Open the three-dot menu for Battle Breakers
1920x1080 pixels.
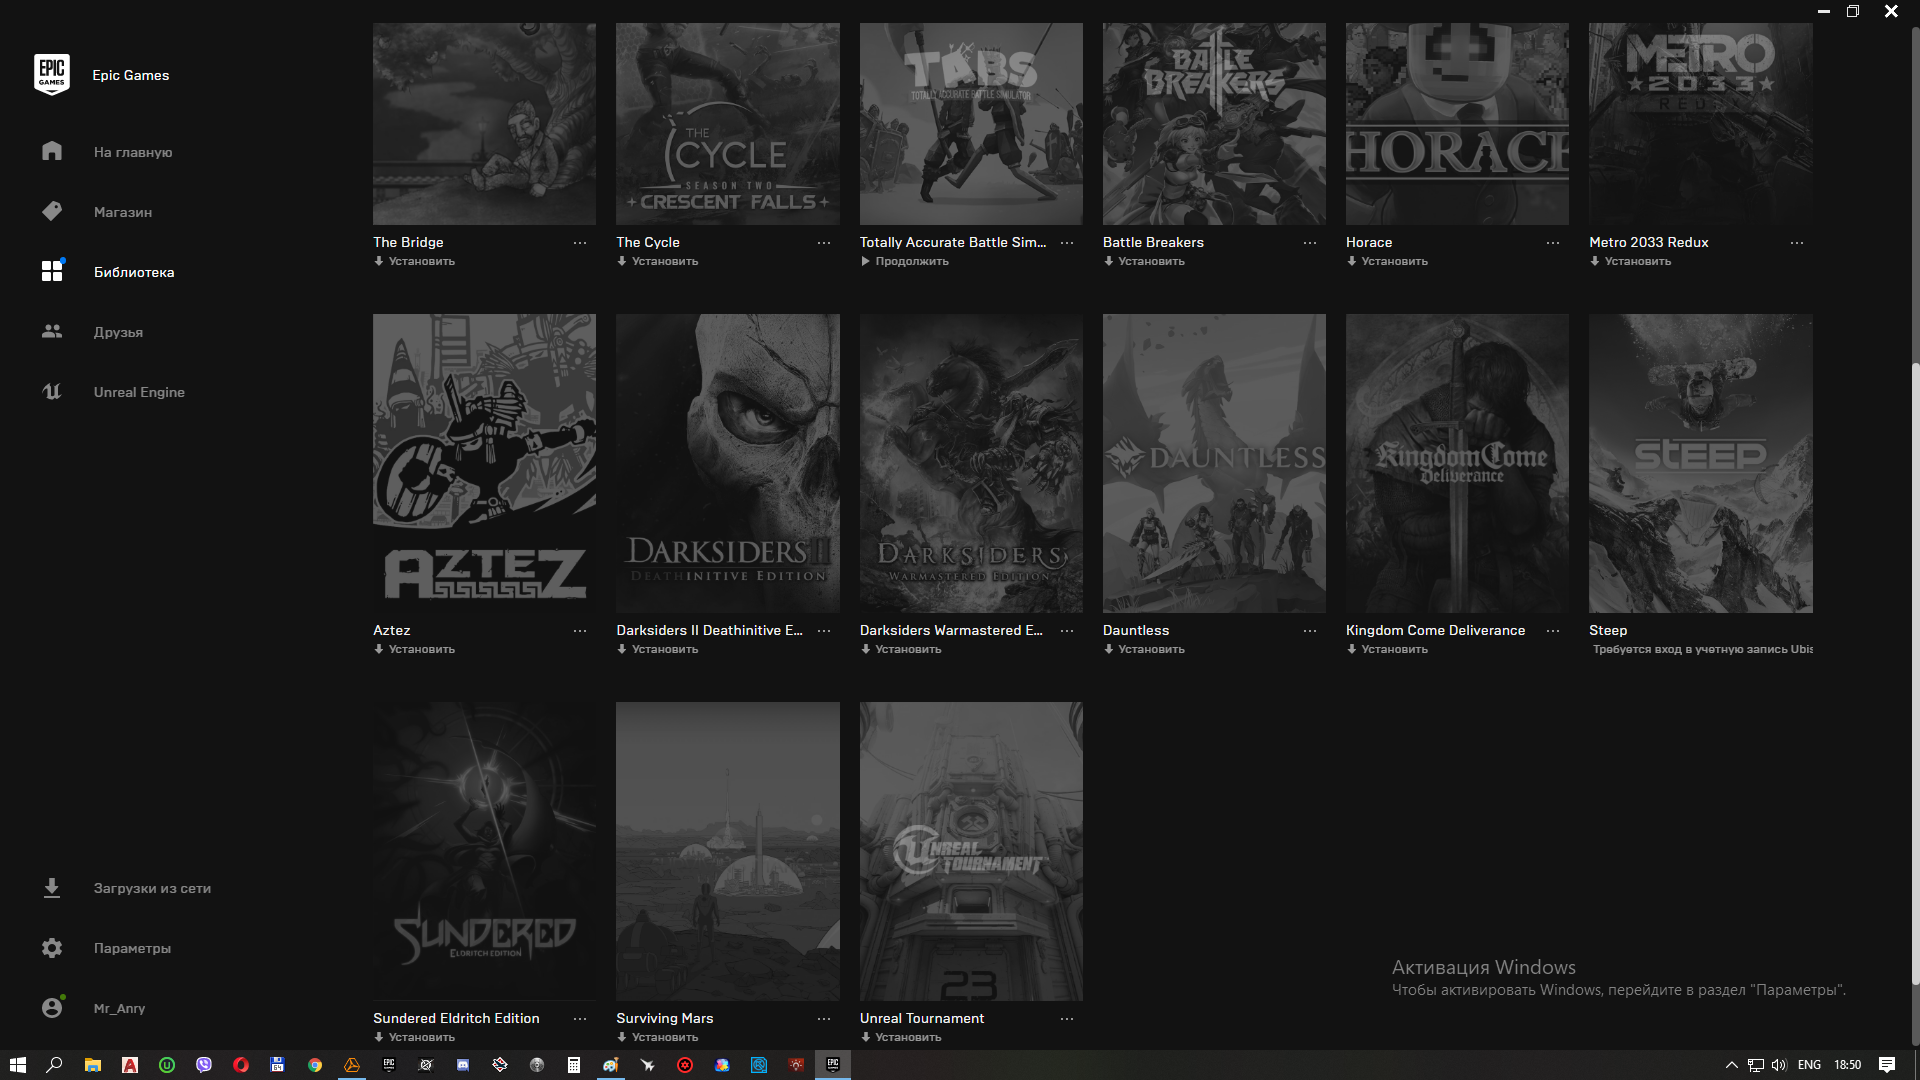click(x=1310, y=243)
